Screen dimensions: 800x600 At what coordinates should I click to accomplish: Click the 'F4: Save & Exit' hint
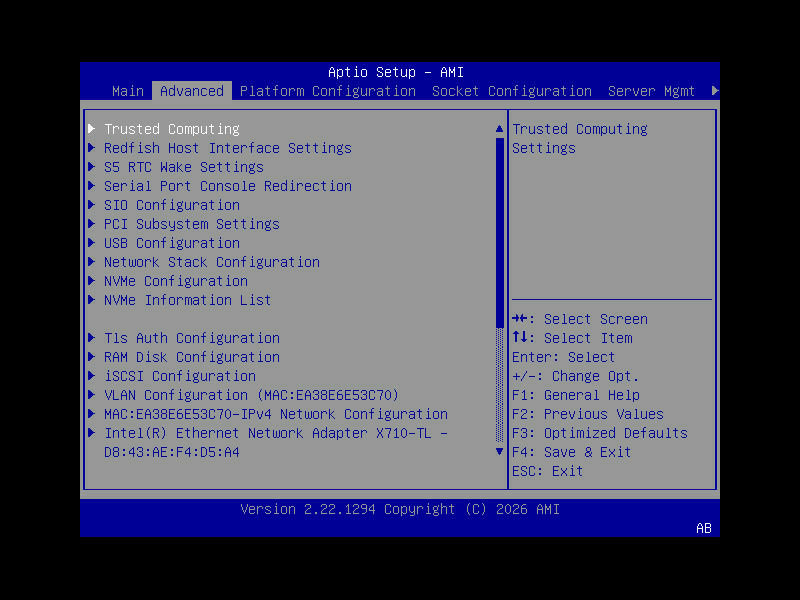571,452
